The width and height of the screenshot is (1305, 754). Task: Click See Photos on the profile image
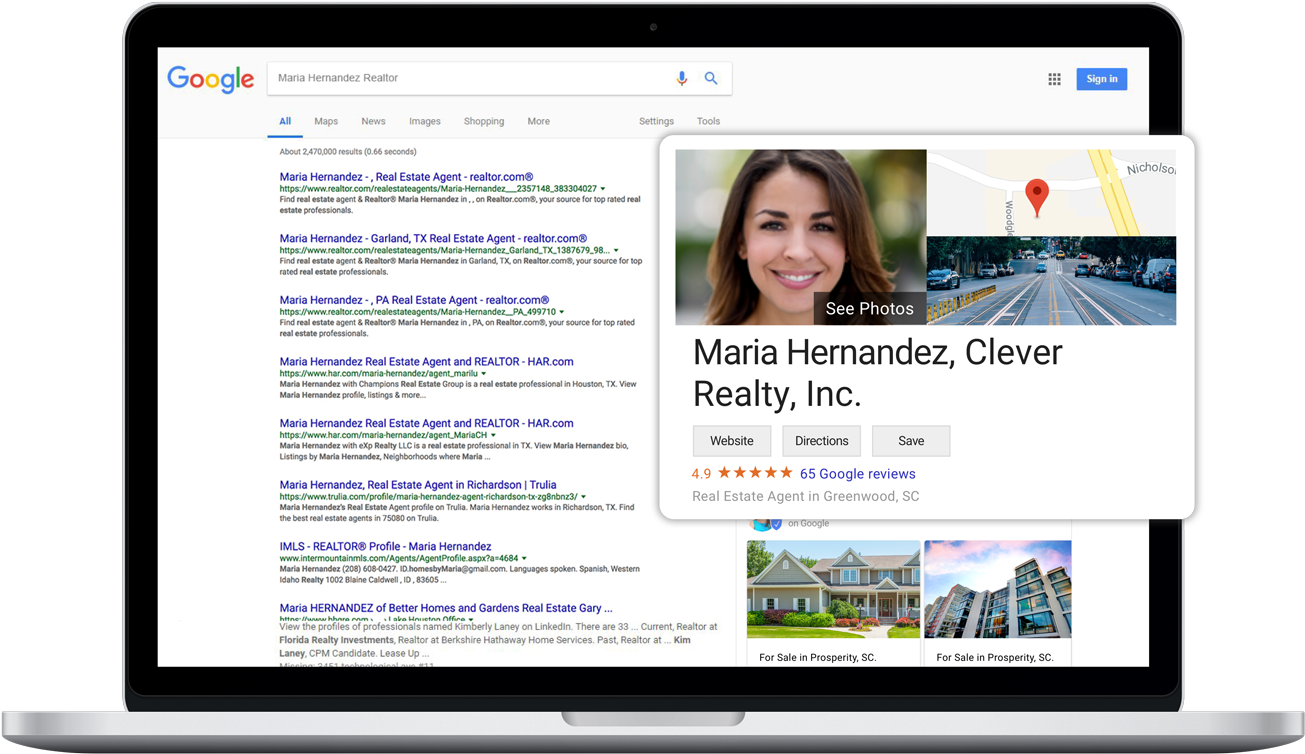point(870,309)
